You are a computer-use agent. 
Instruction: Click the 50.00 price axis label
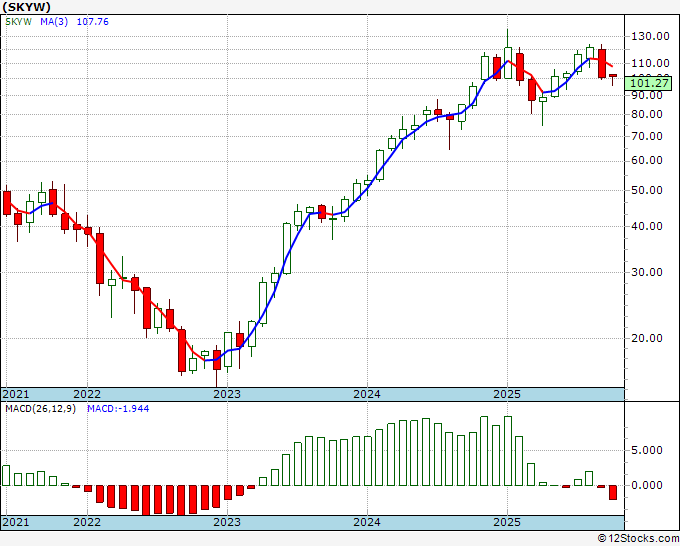coord(647,190)
